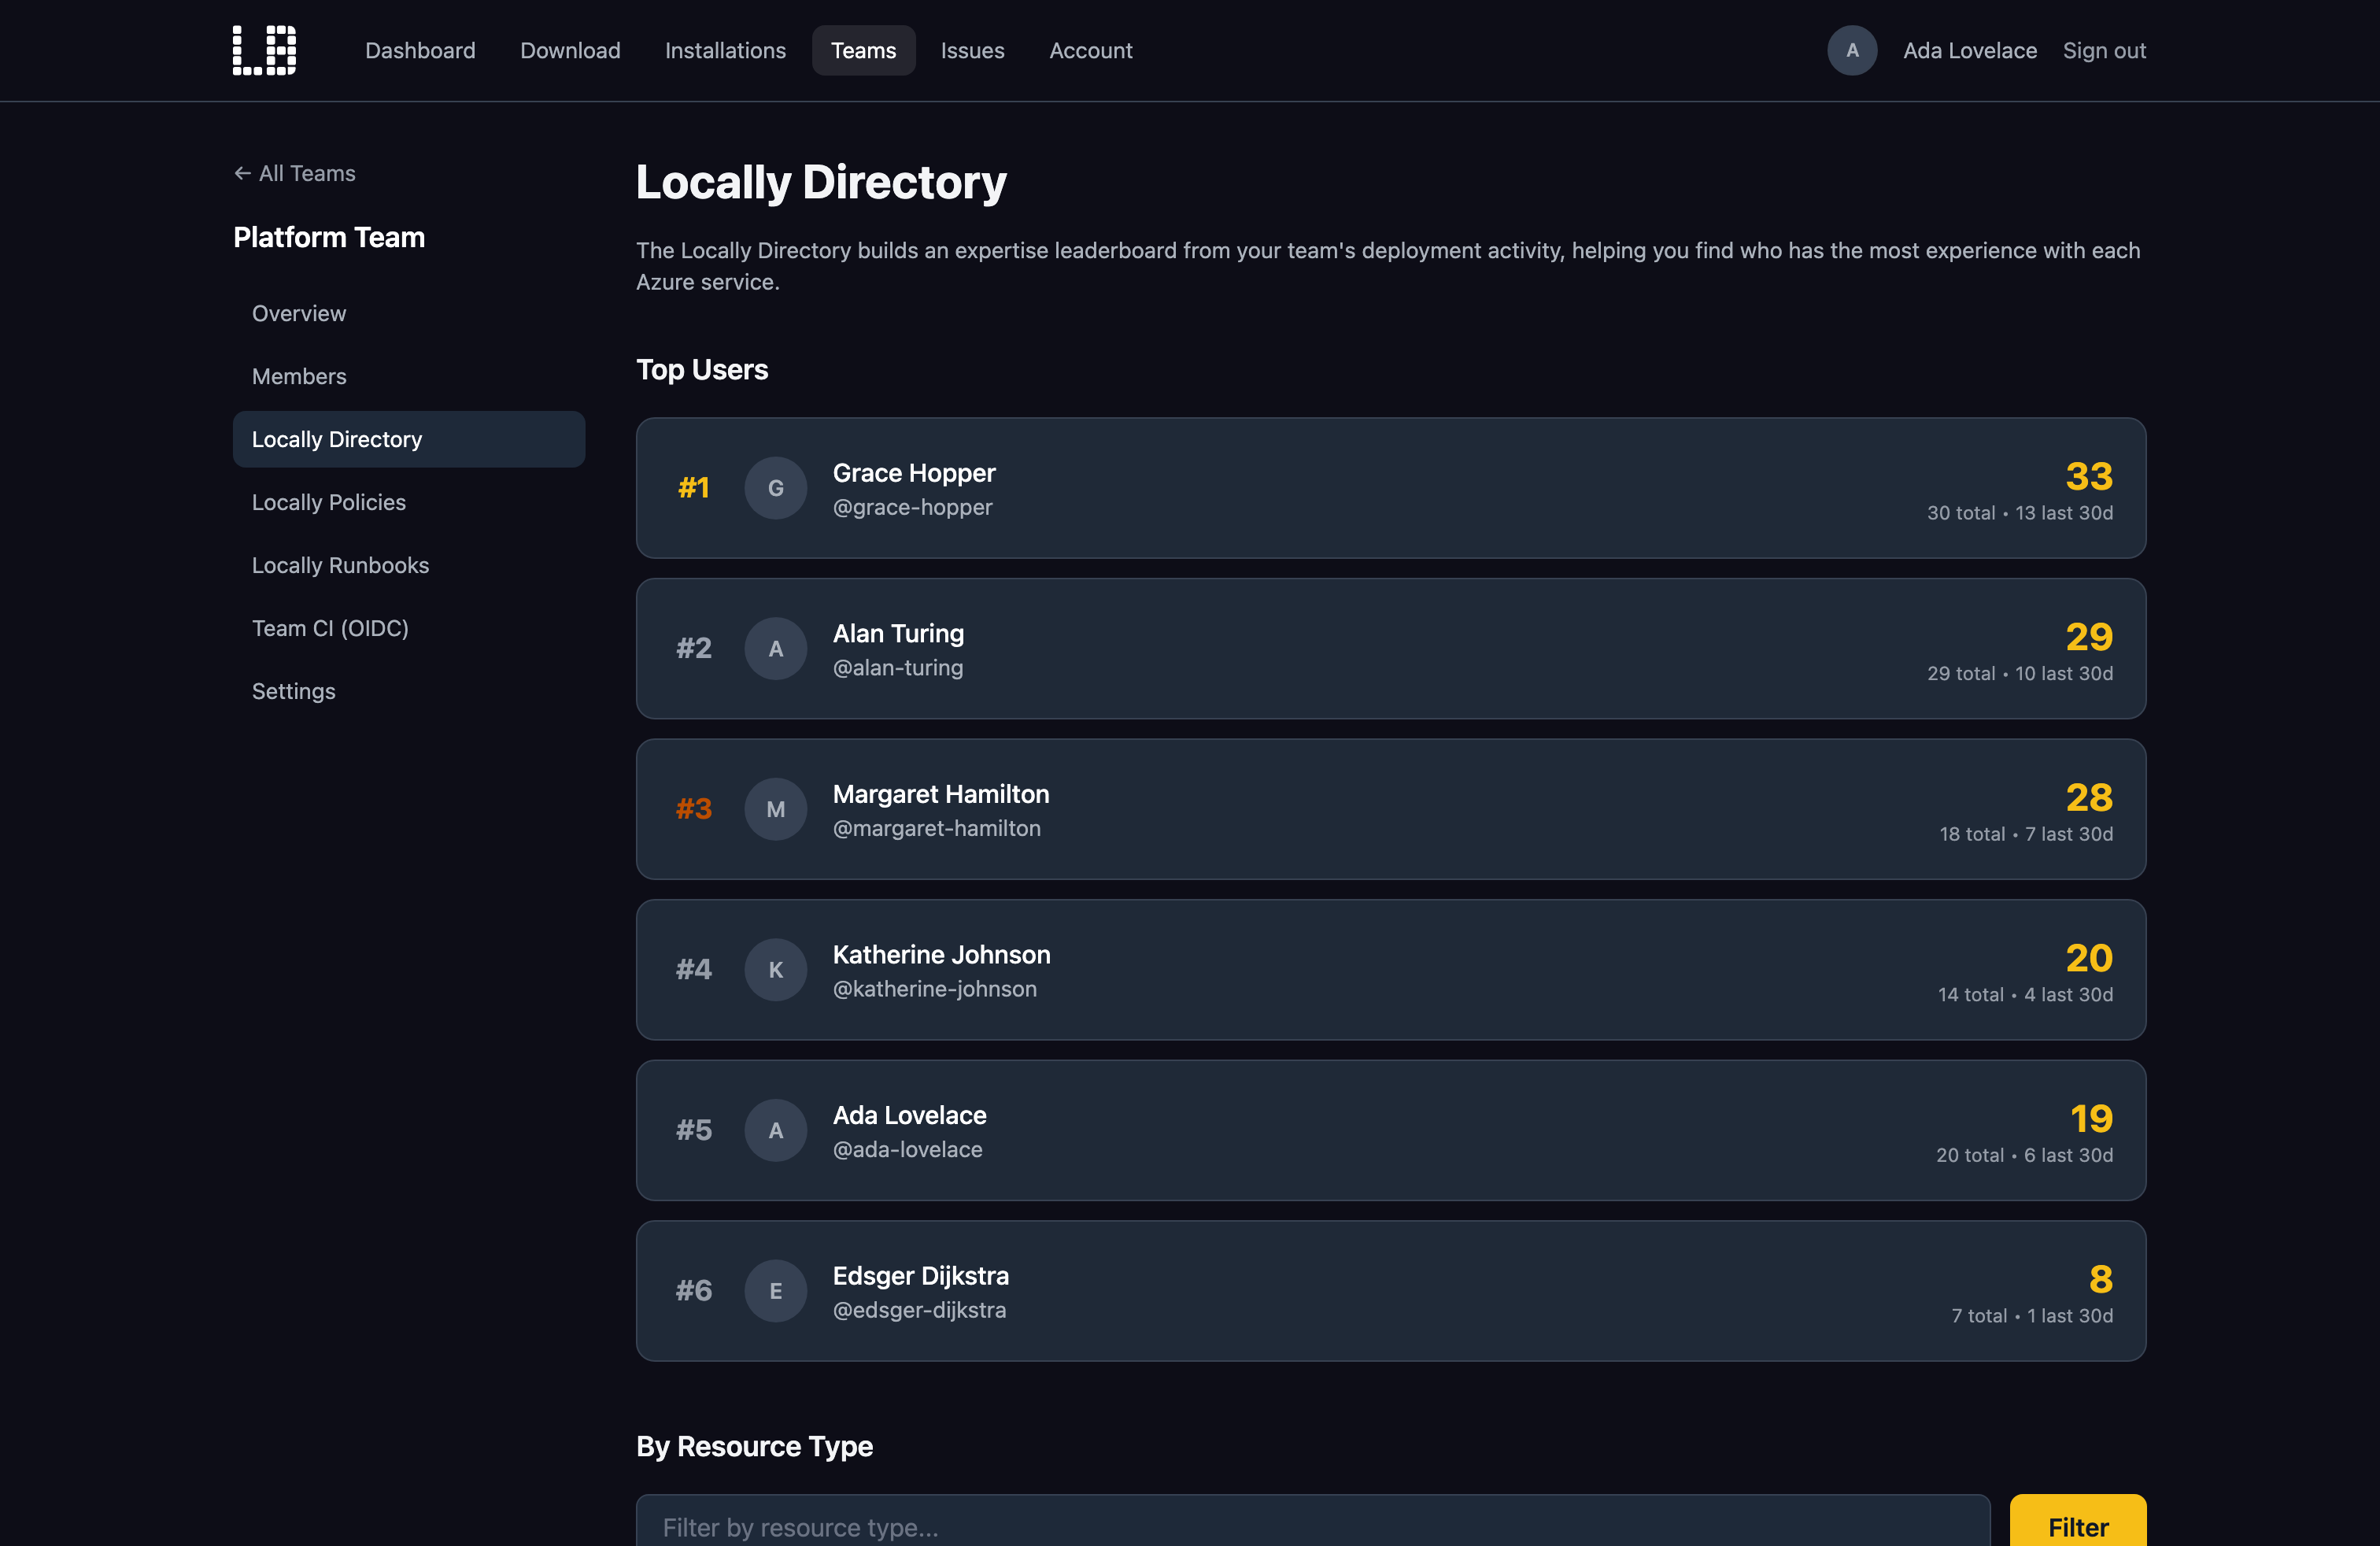Click the #3 rank badge

[x=693, y=809]
